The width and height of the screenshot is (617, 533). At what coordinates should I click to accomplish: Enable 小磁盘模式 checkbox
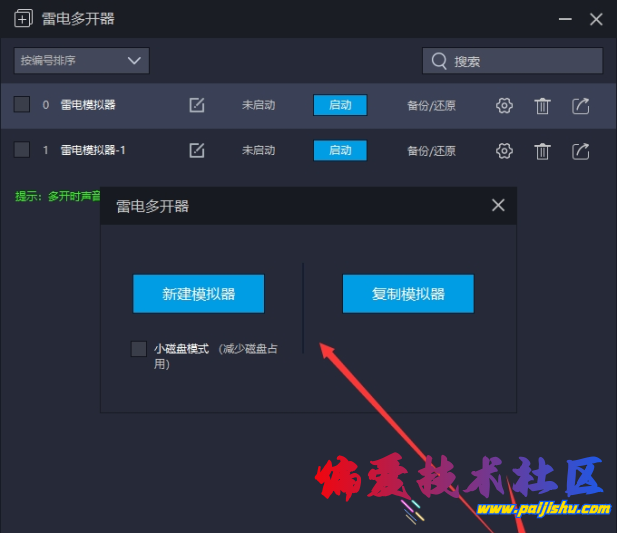[x=139, y=349]
